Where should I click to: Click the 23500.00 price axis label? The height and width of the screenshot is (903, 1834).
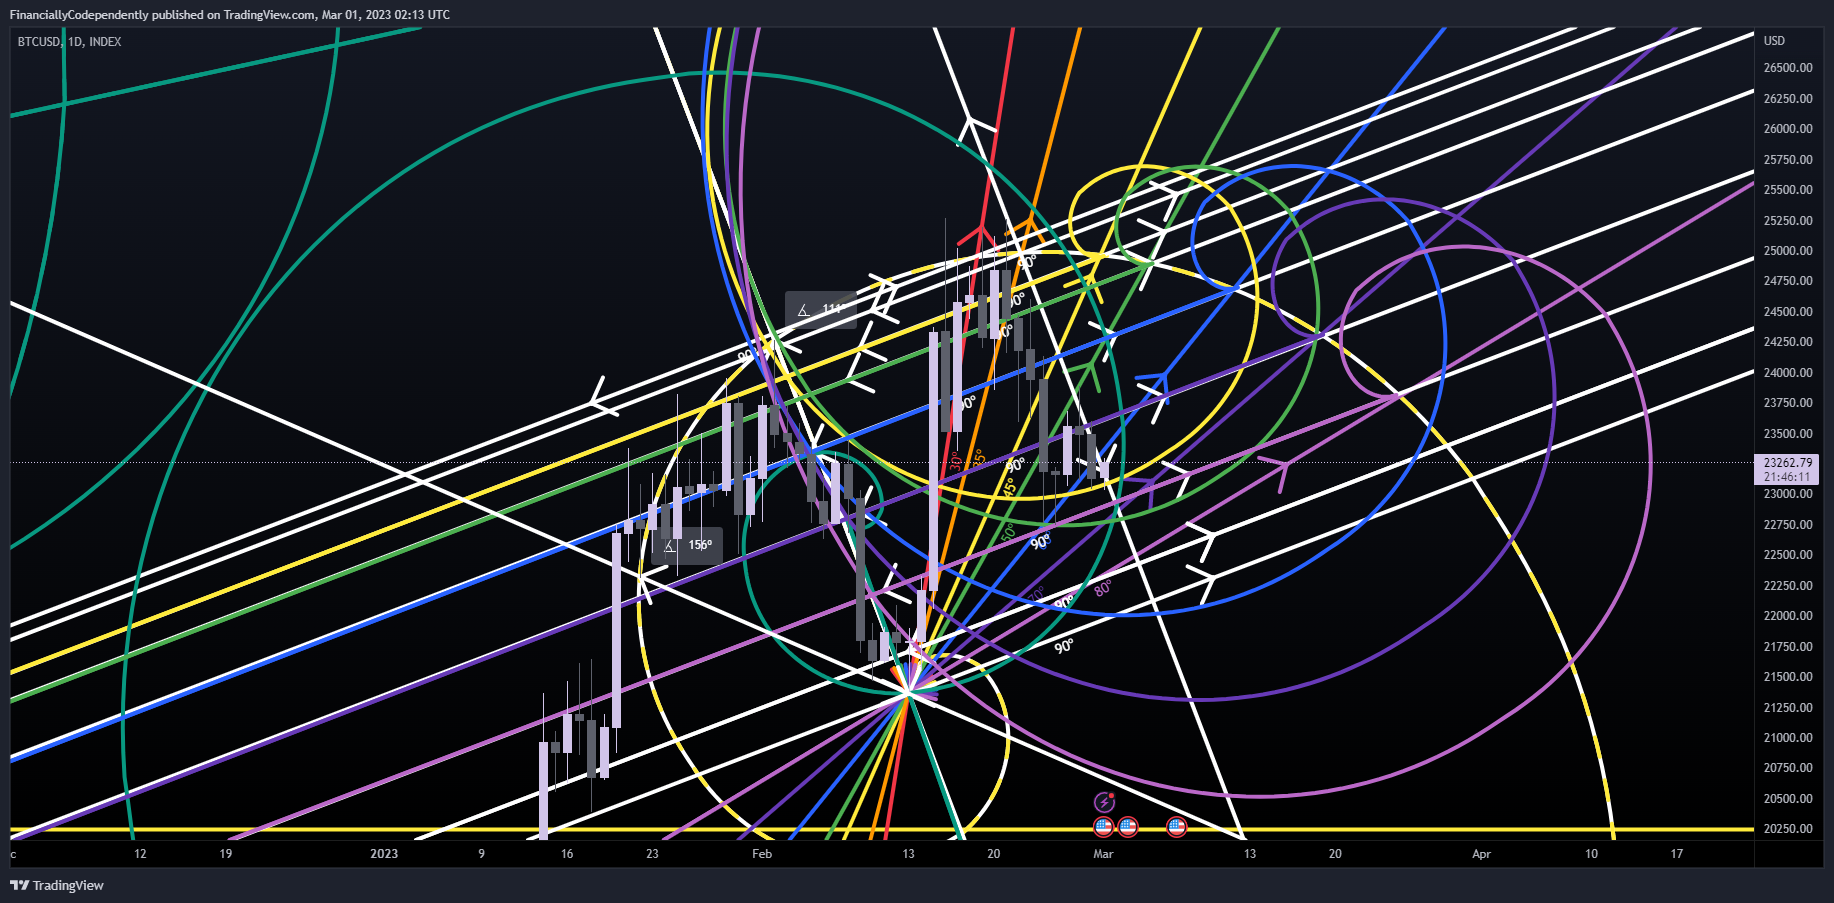pyautogui.click(x=1788, y=434)
